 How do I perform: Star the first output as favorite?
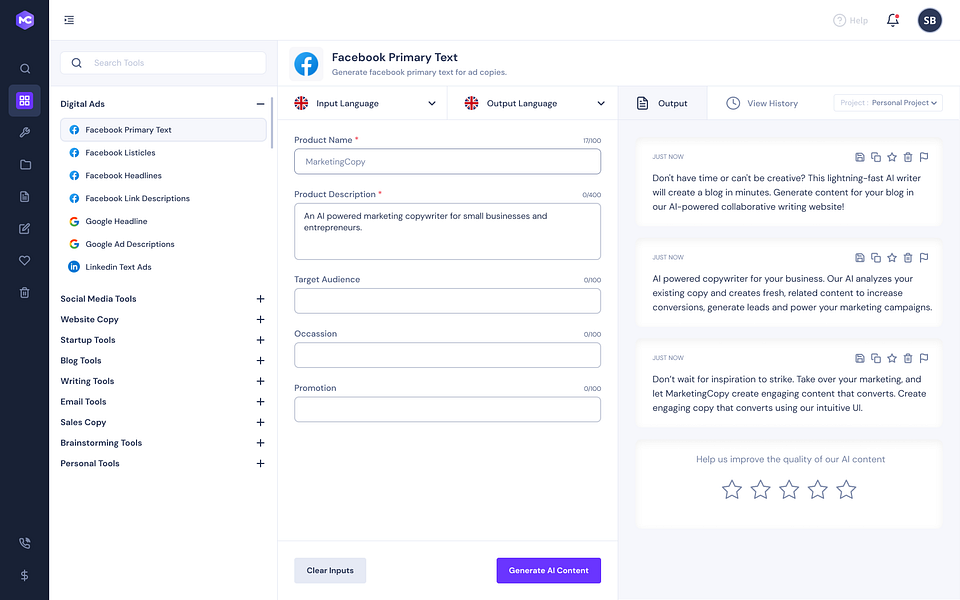[892, 157]
